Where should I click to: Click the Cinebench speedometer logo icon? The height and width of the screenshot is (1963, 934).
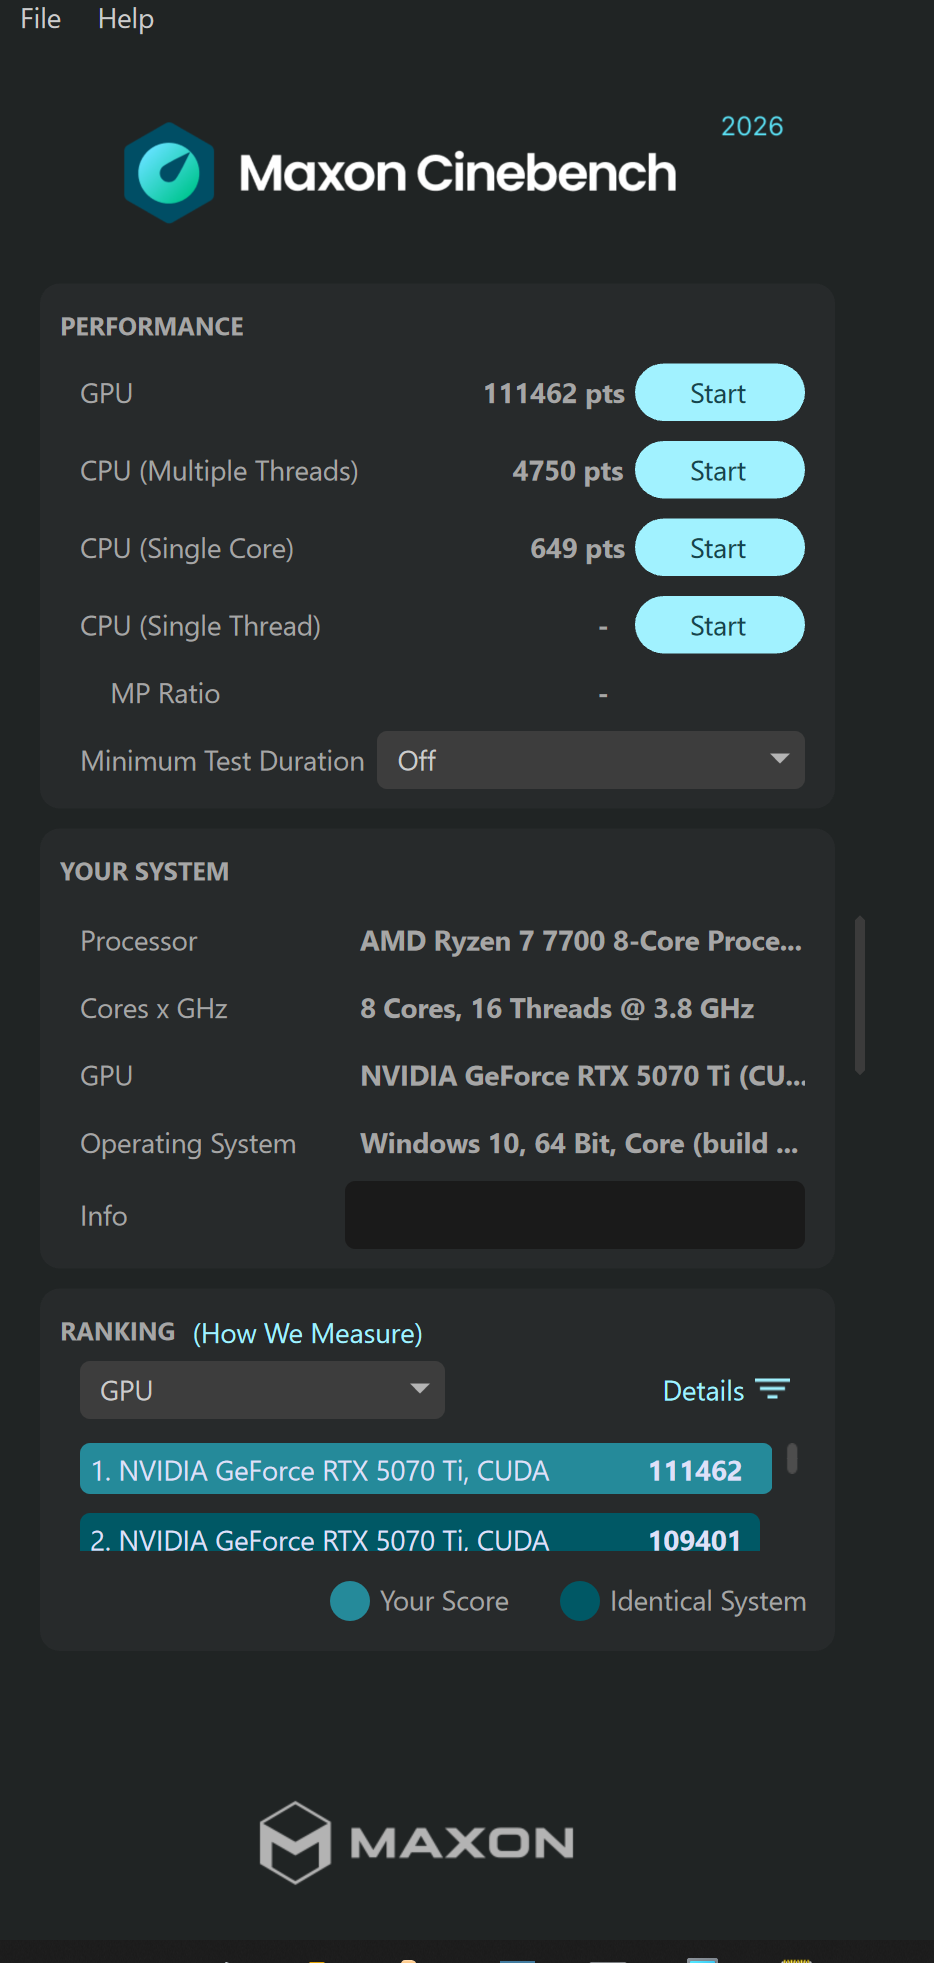pyautogui.click(x=169, y=173)
